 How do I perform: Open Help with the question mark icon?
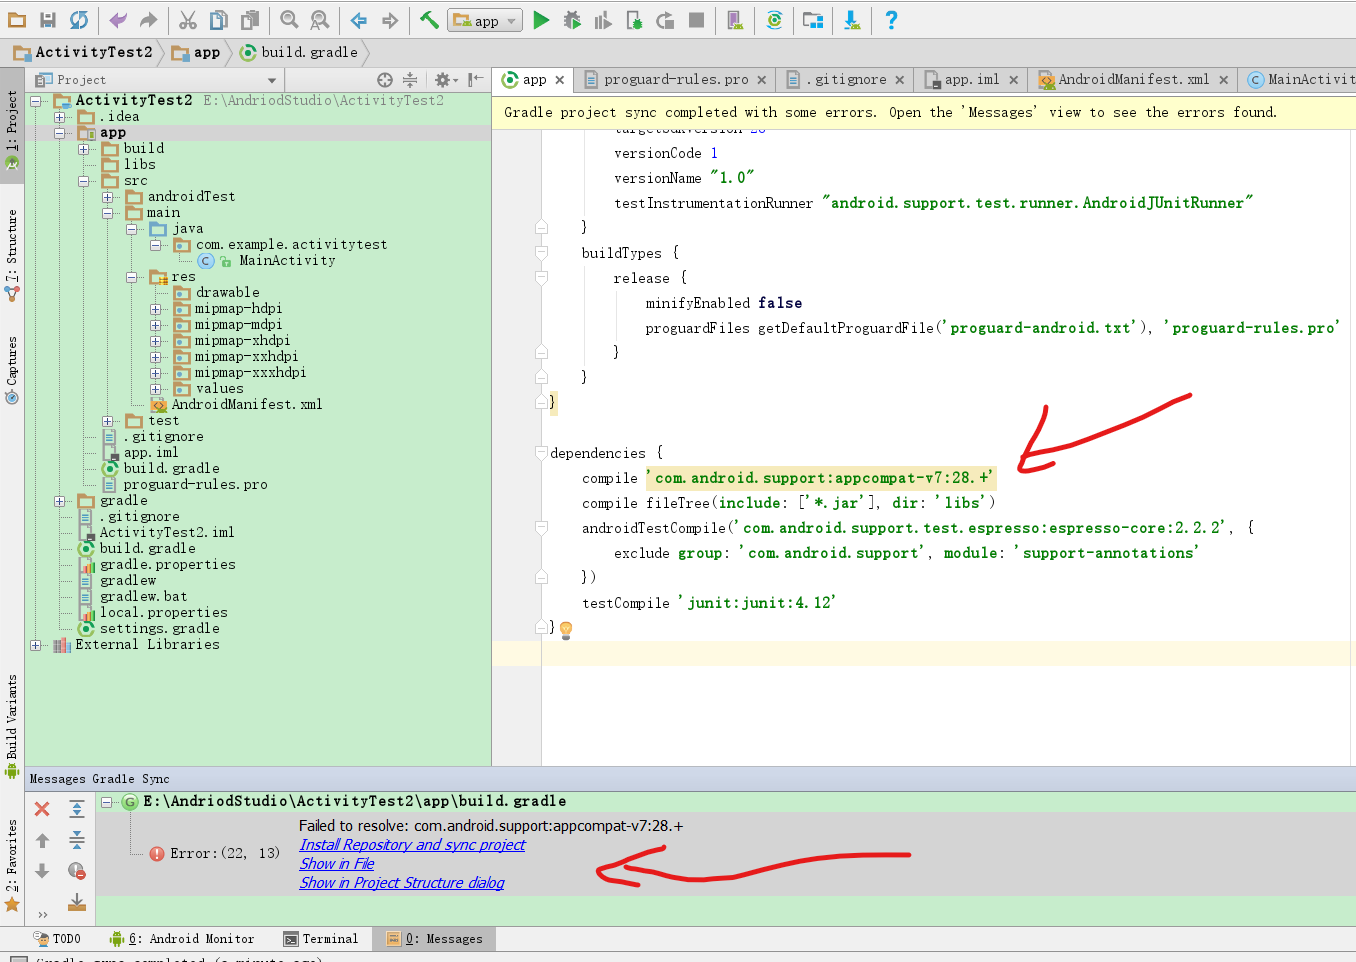(x=891, y=20)
